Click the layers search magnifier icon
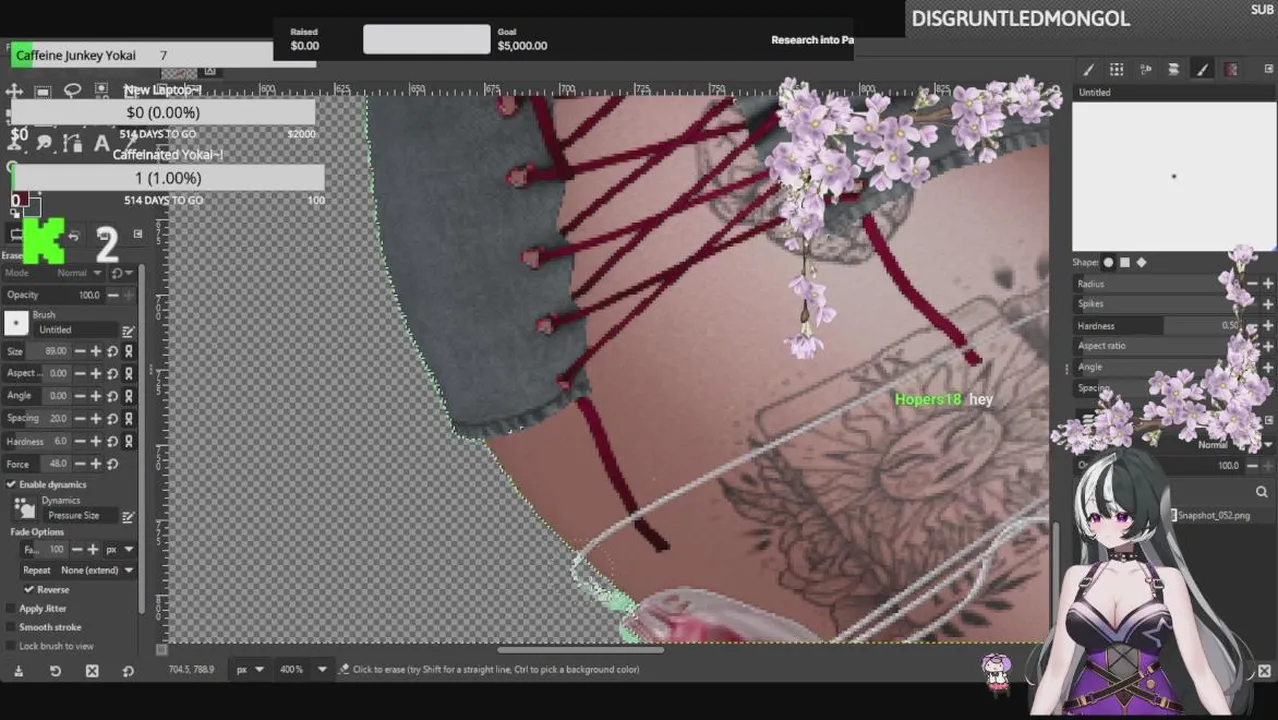Screen dimensions: 1278x720 (x=1262, y=492)
